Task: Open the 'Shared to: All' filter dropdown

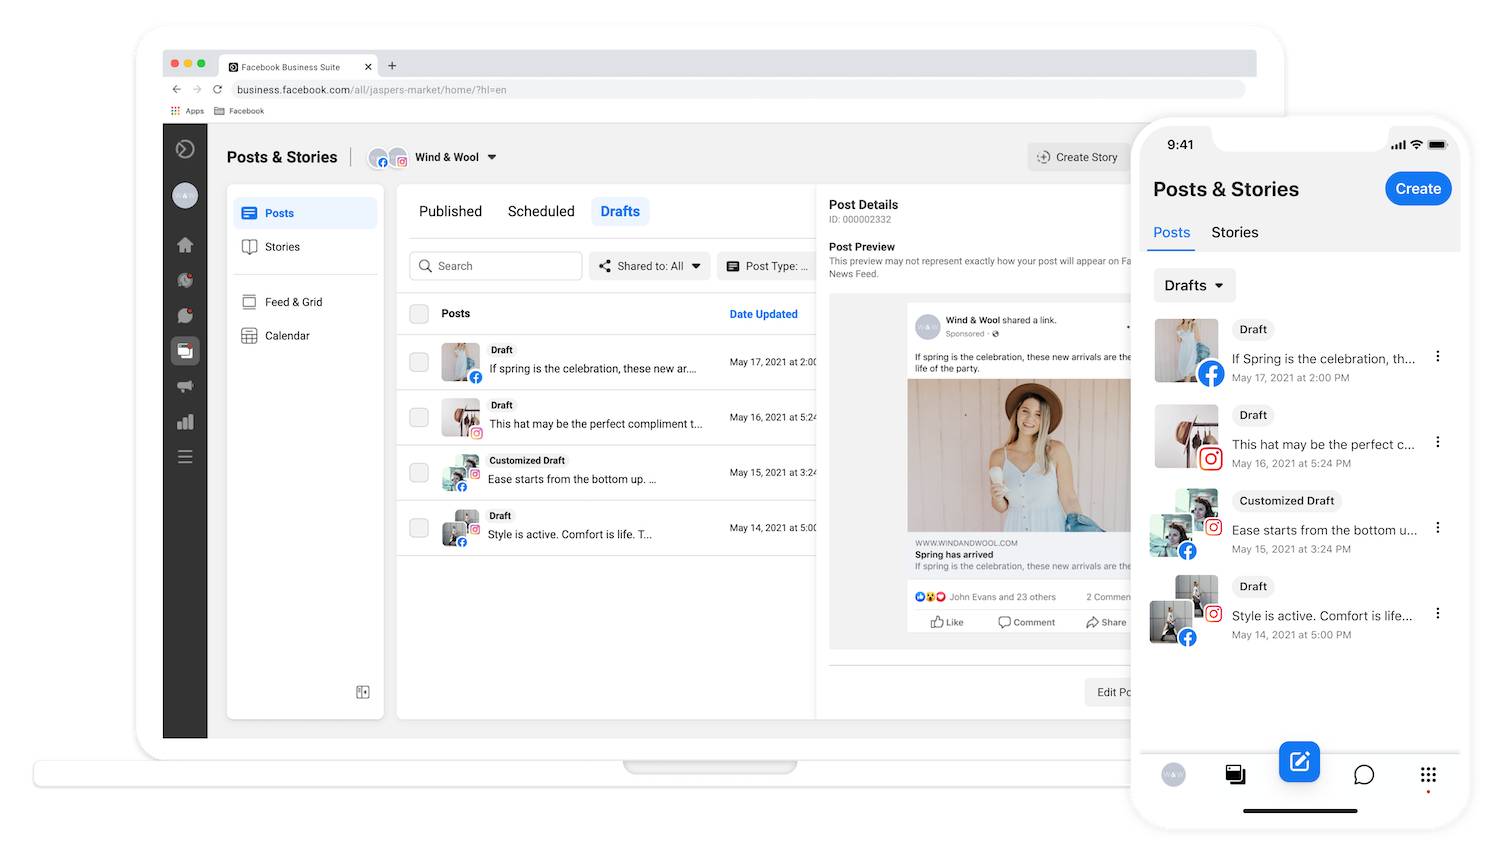Action: tap(650, 266)
